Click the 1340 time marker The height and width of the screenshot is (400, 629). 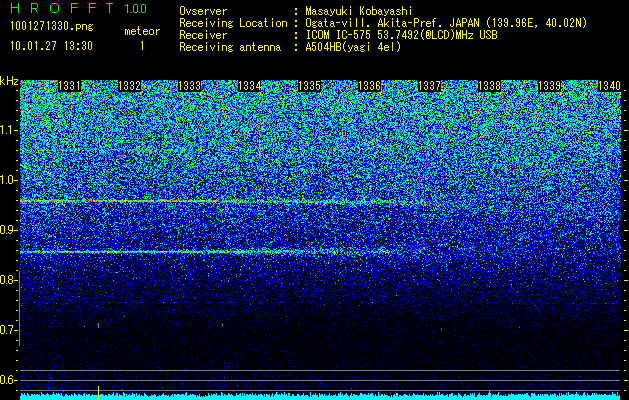(x=610, y=86)
